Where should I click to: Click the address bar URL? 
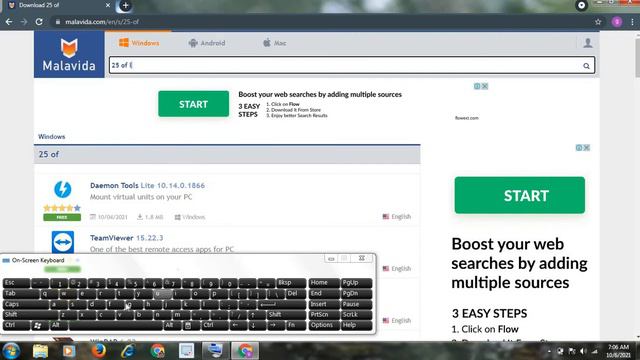(102, 22)
